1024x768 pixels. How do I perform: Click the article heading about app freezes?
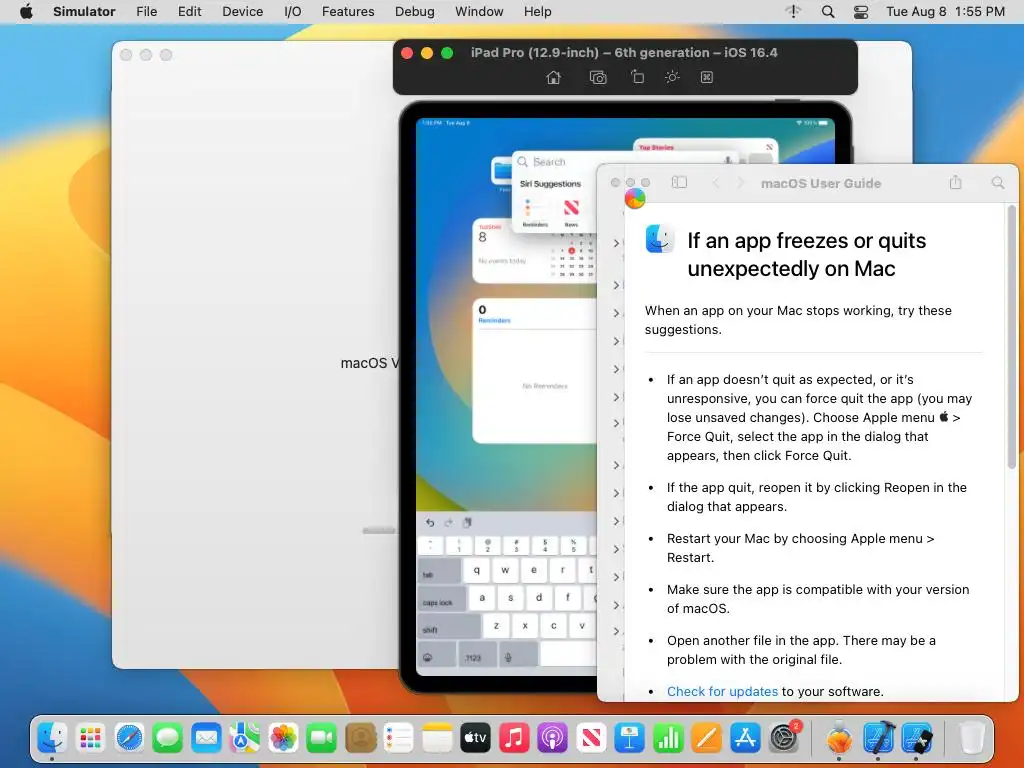(807, 255)
